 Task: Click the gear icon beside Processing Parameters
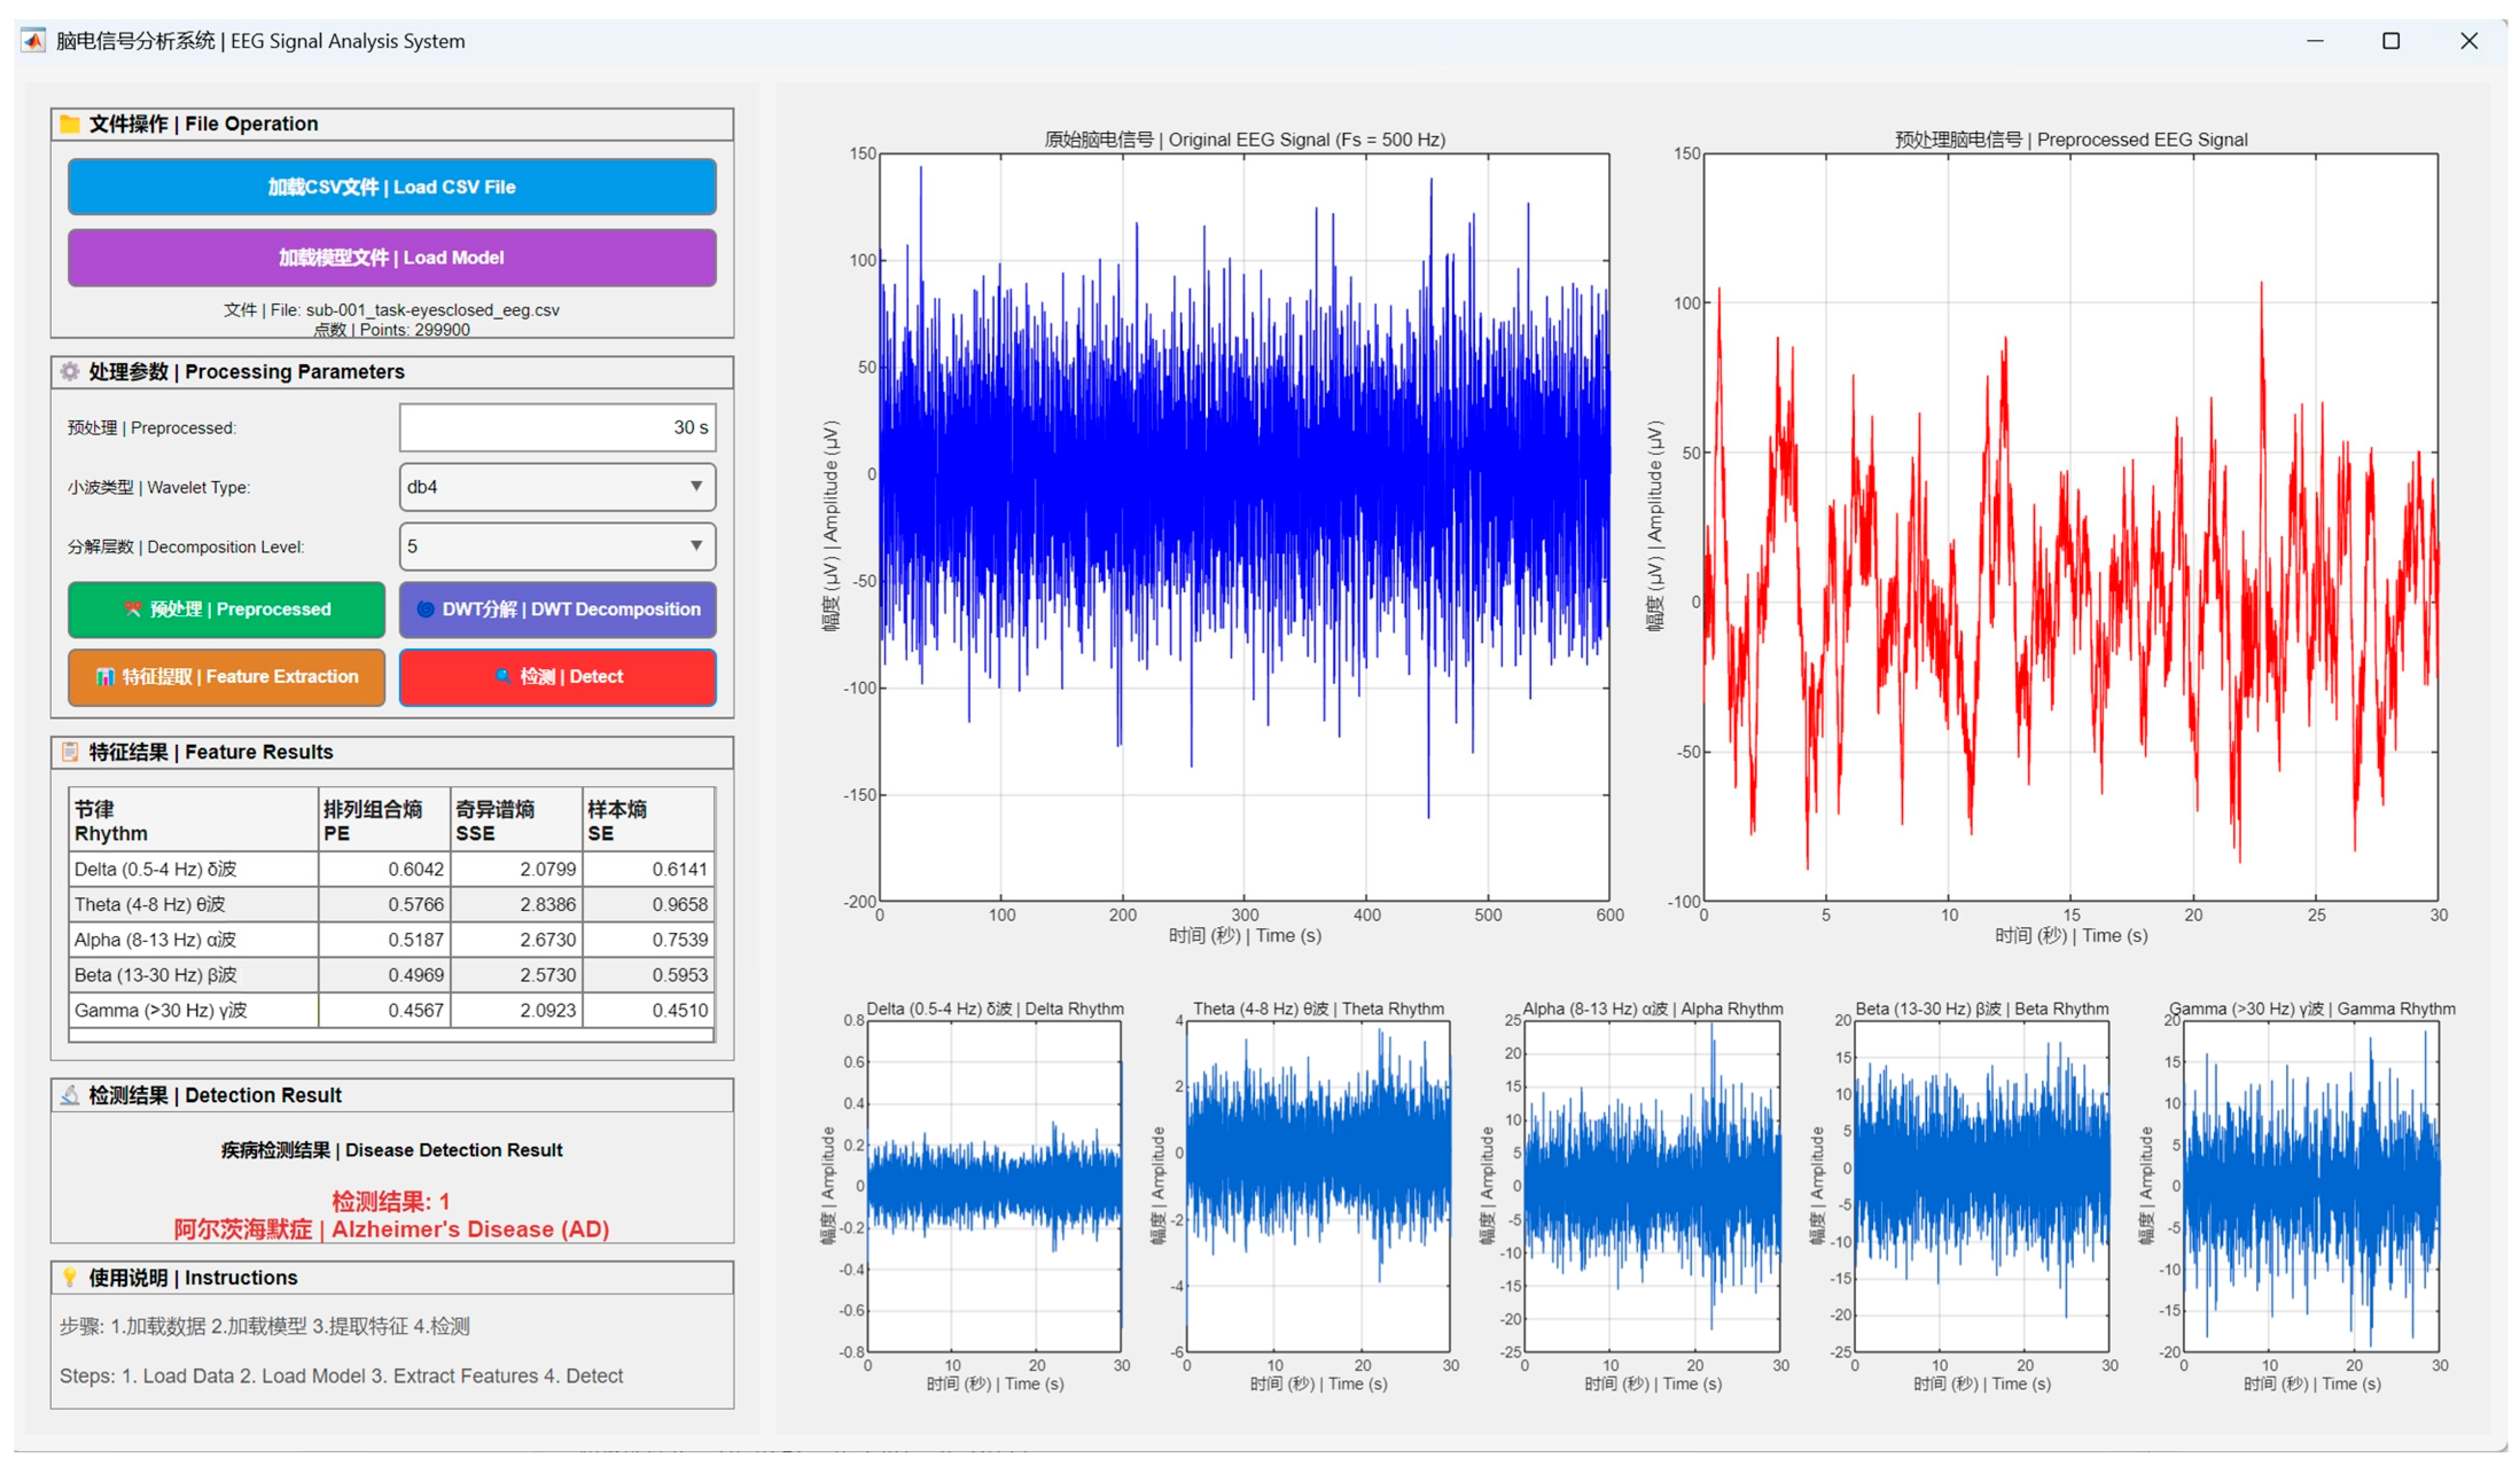(69, 372)
